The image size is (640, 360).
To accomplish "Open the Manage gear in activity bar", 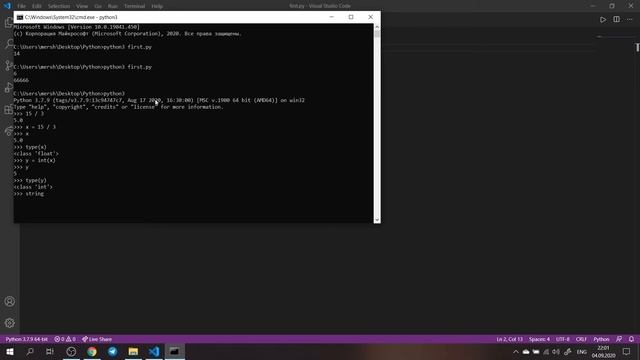I will point(10,323).
